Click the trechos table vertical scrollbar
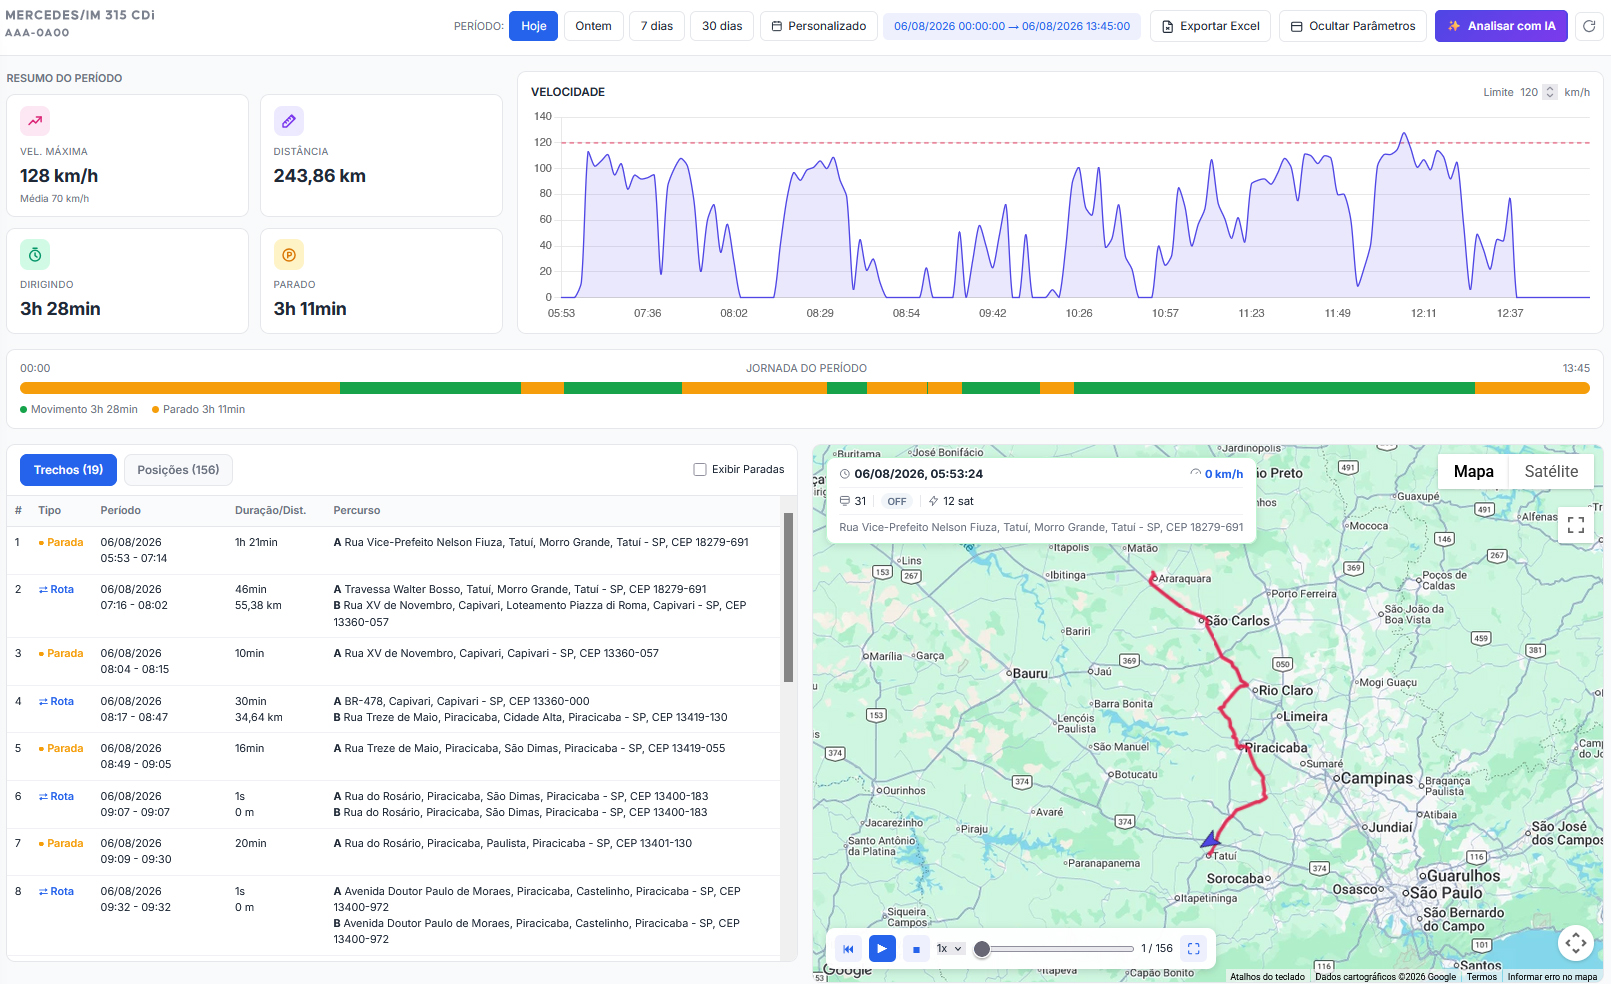 (x=788, y=597)
